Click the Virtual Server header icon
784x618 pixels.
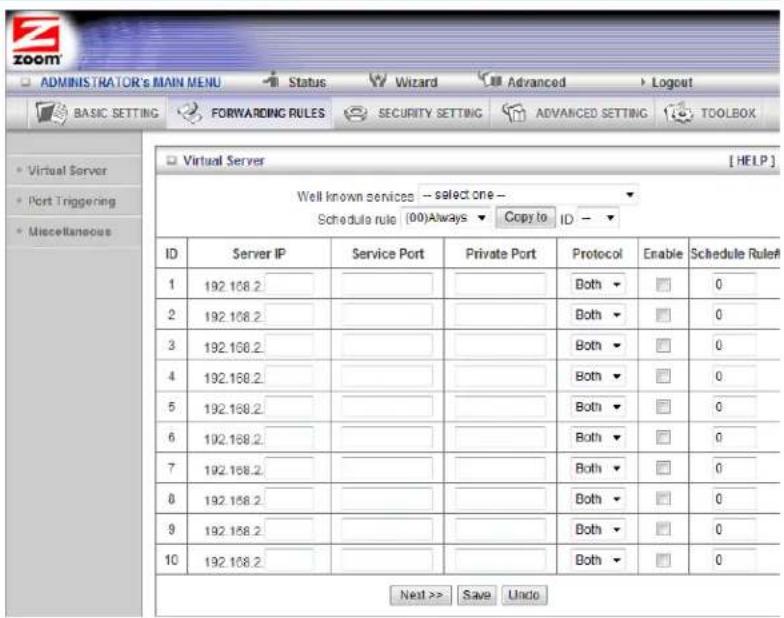(172, 160)
